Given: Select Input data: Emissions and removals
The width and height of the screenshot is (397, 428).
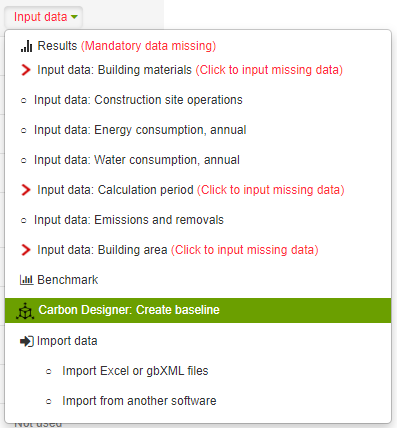Looking at the screenshot, I should (x=129, y=220).
